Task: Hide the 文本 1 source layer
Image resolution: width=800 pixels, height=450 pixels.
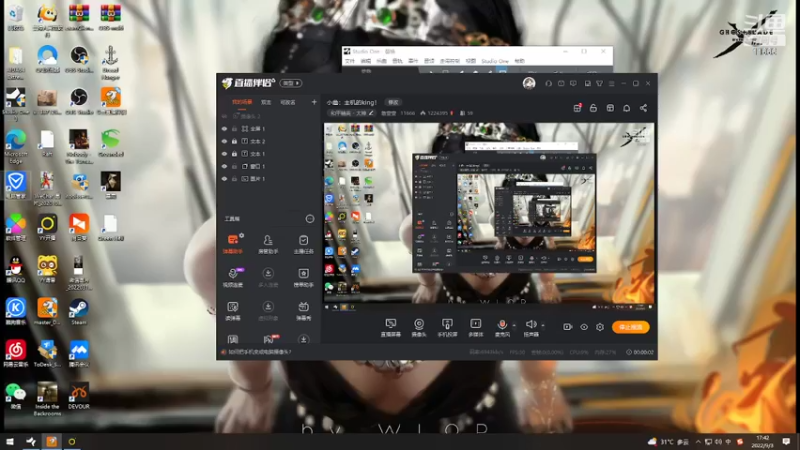Action: (x=224, y=154)
